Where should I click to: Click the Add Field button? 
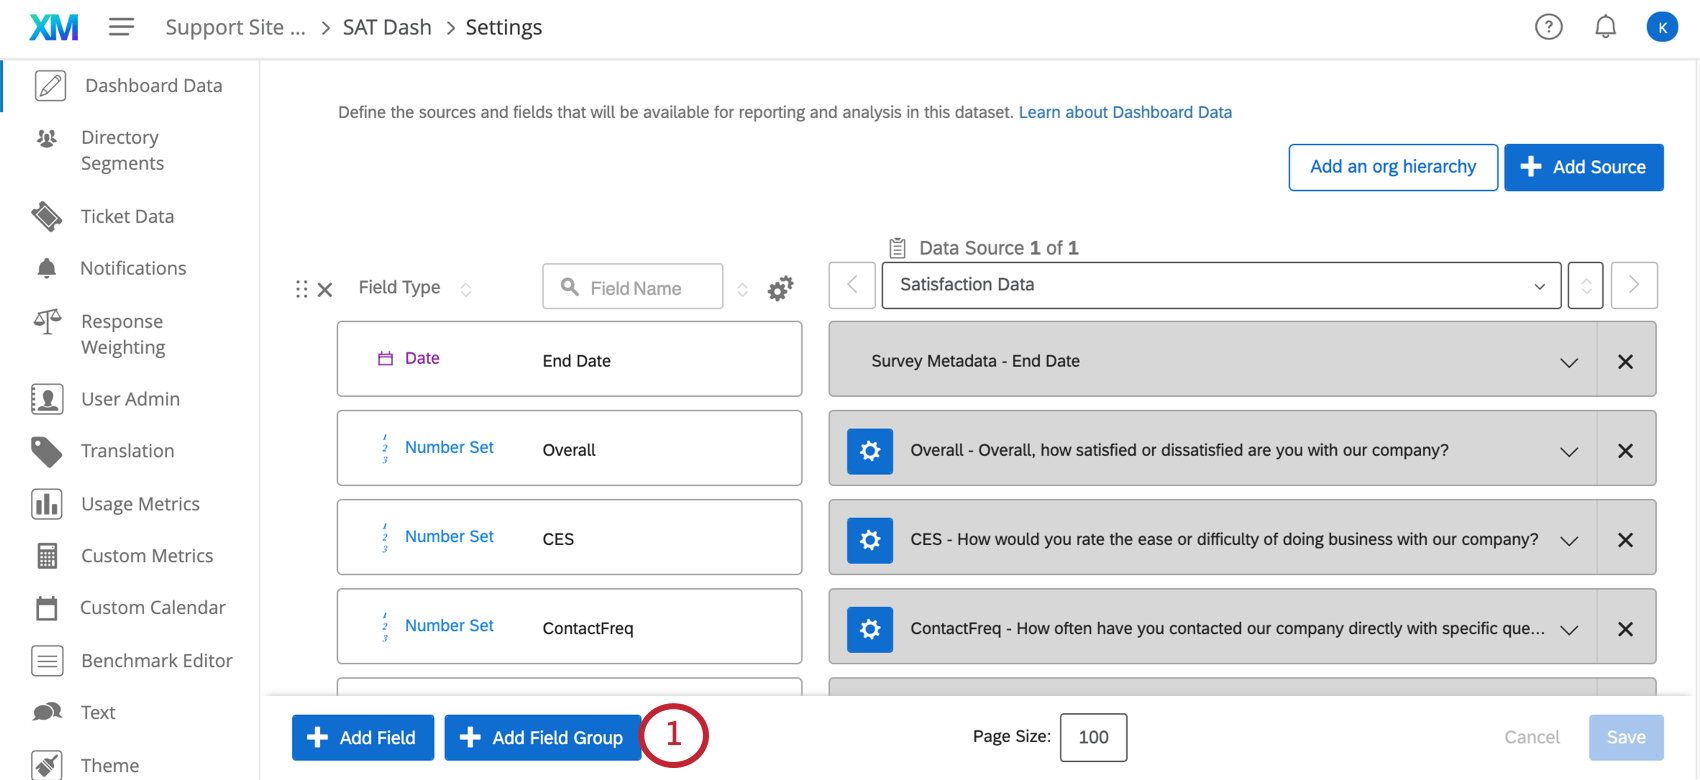[363, 738]
